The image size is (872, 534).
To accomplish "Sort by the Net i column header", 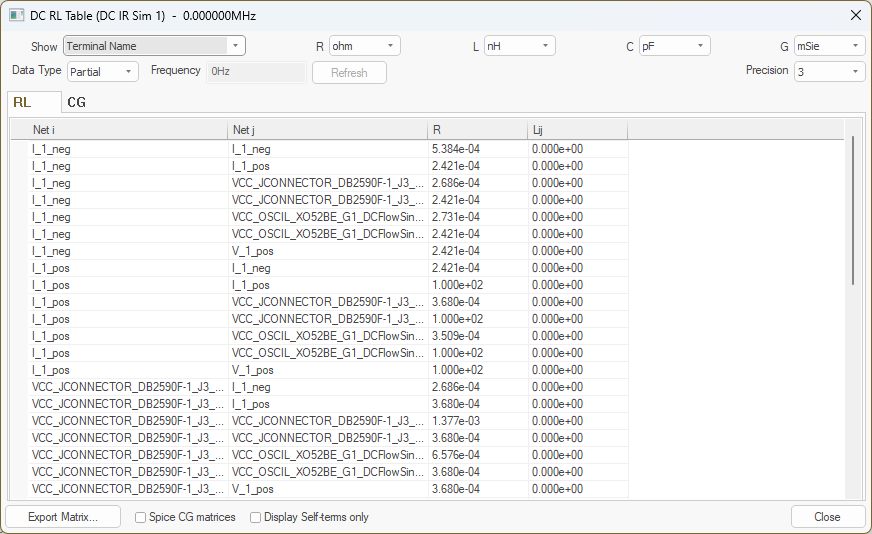I will tap(128, 130).
